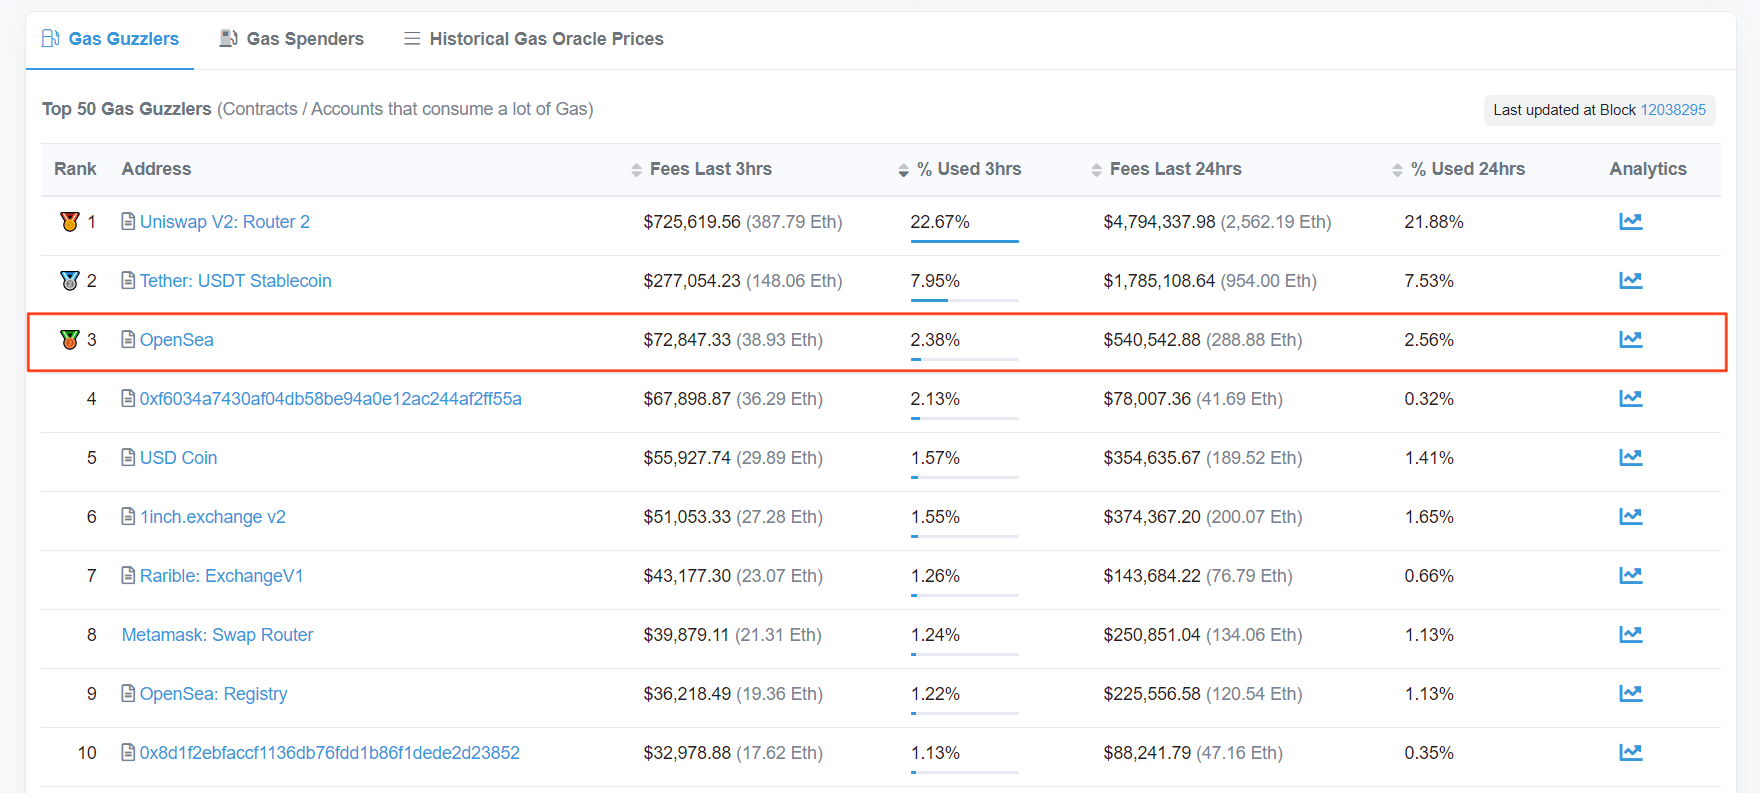Screen dimensions: 1760x793
Task: Open analytics chart icon for Rarible: ExchangeV1
Action: coord(1630,576)
